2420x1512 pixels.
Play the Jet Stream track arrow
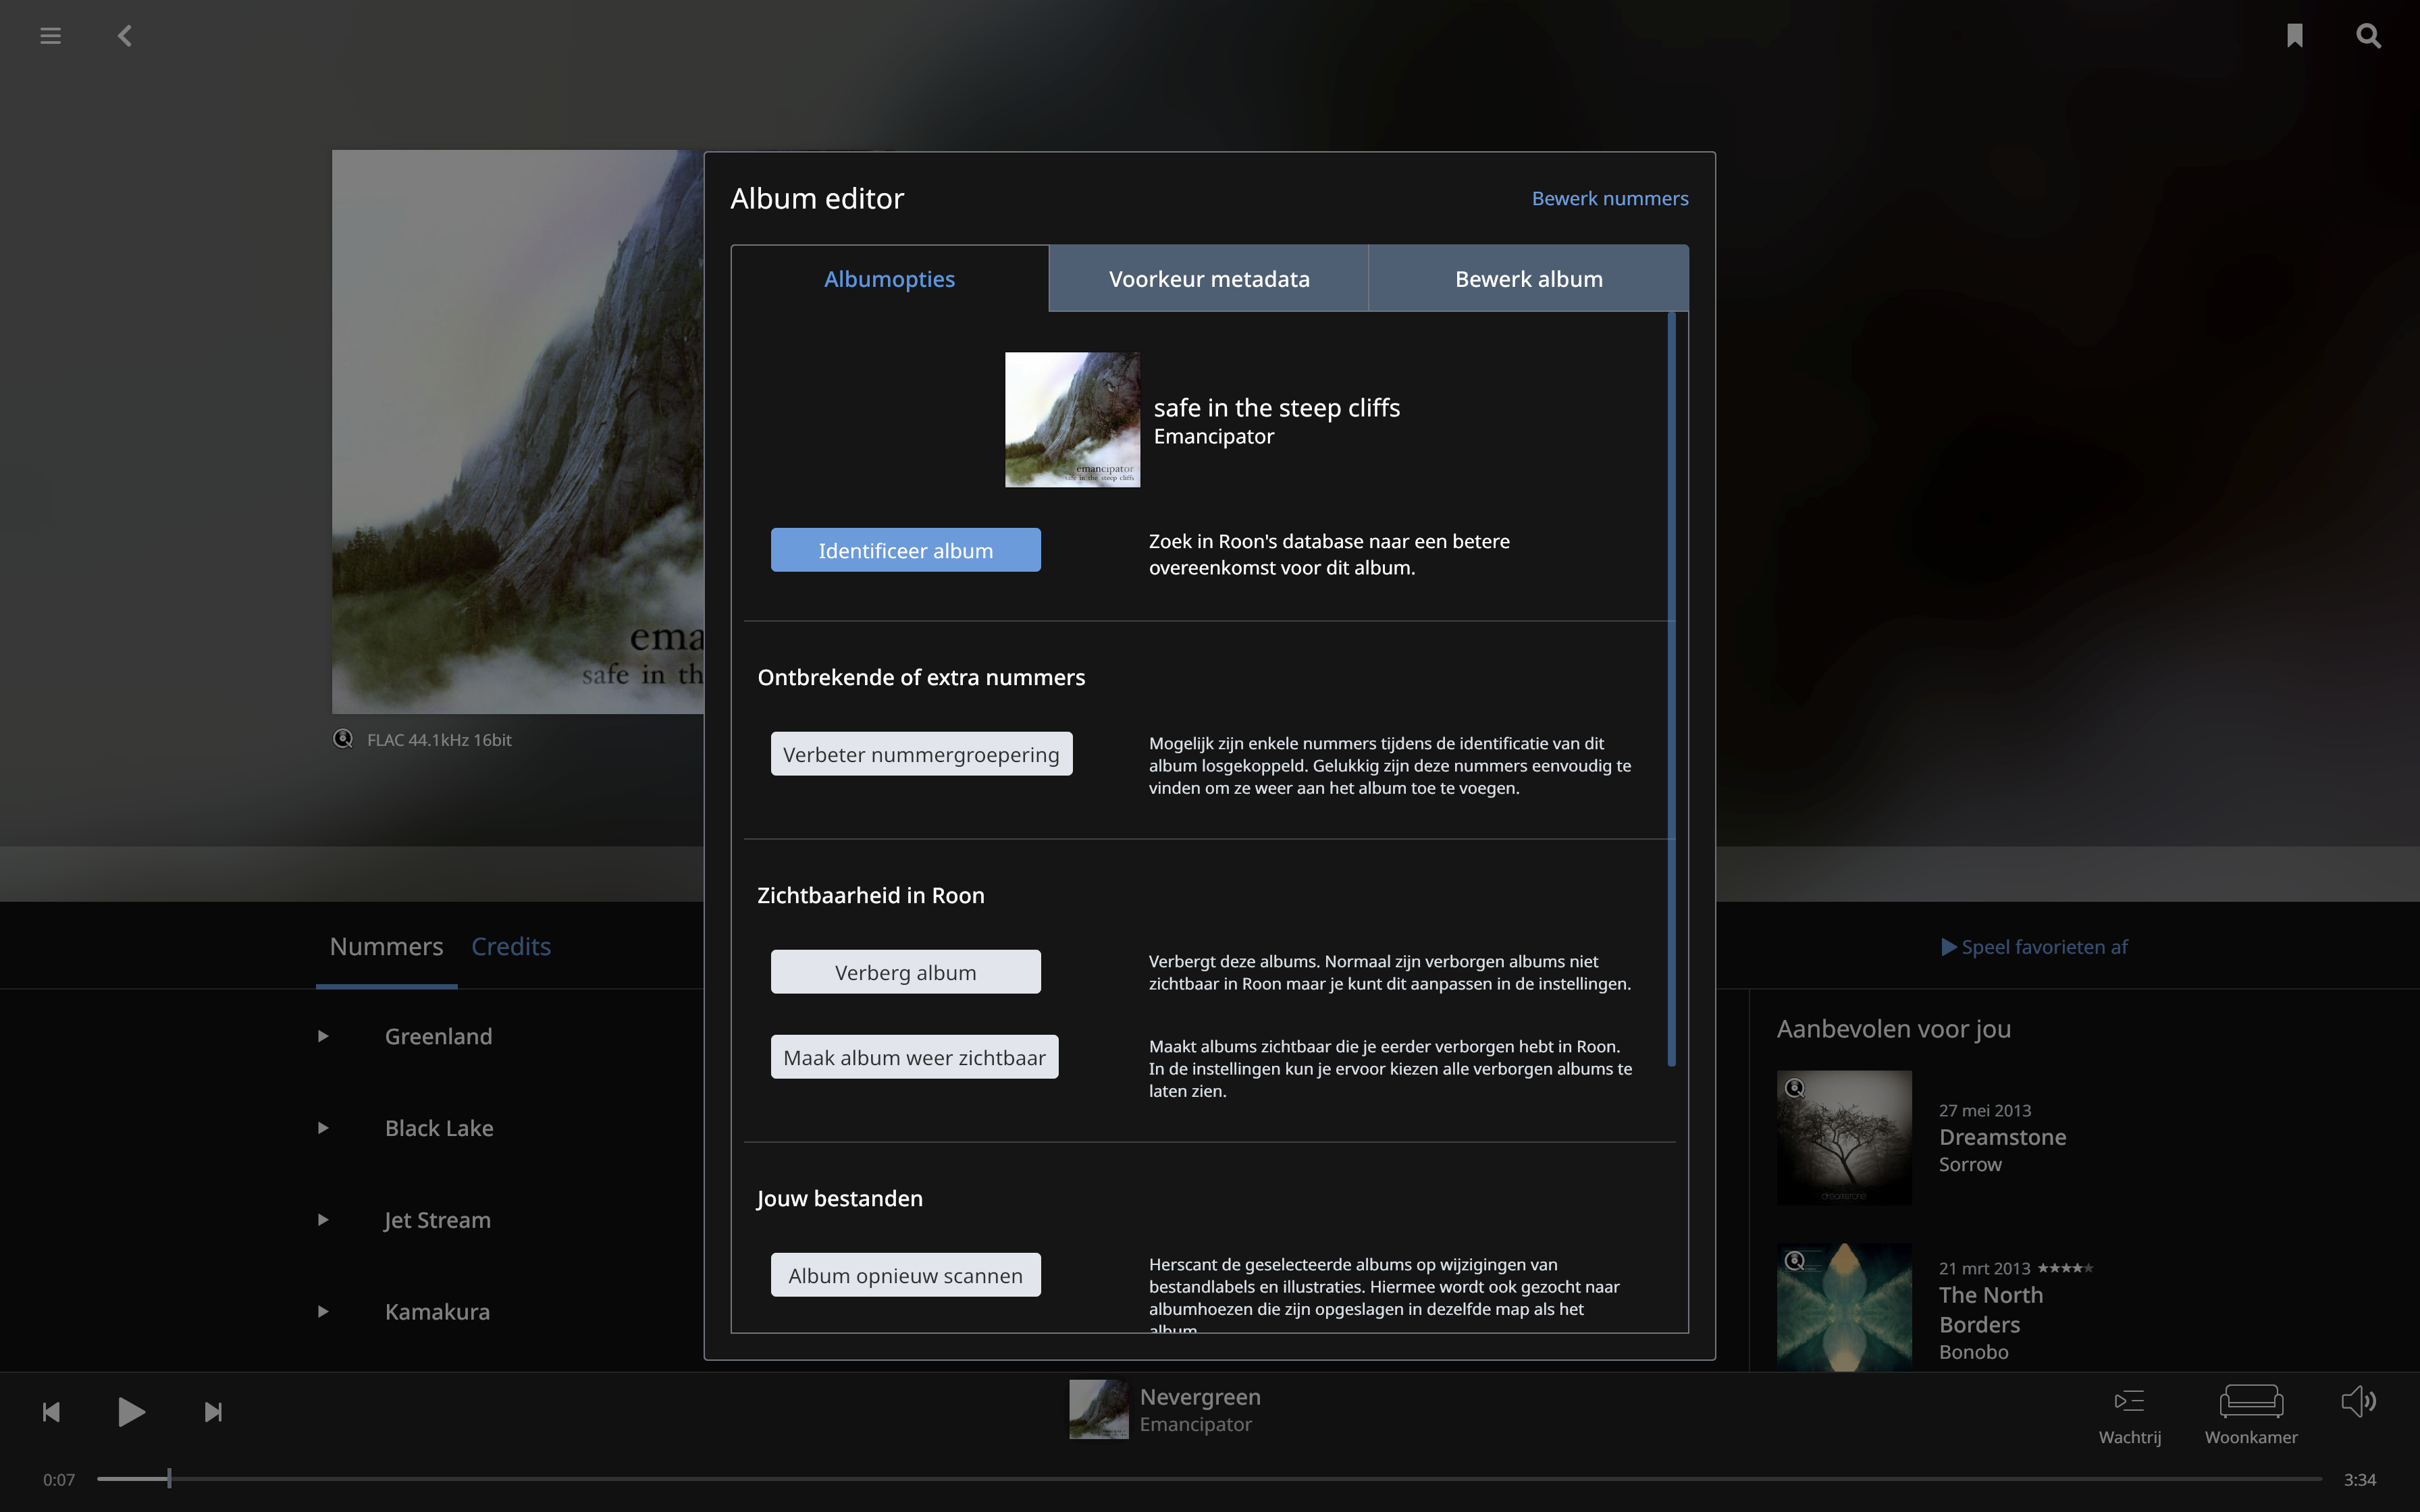tap(323, 1220)
